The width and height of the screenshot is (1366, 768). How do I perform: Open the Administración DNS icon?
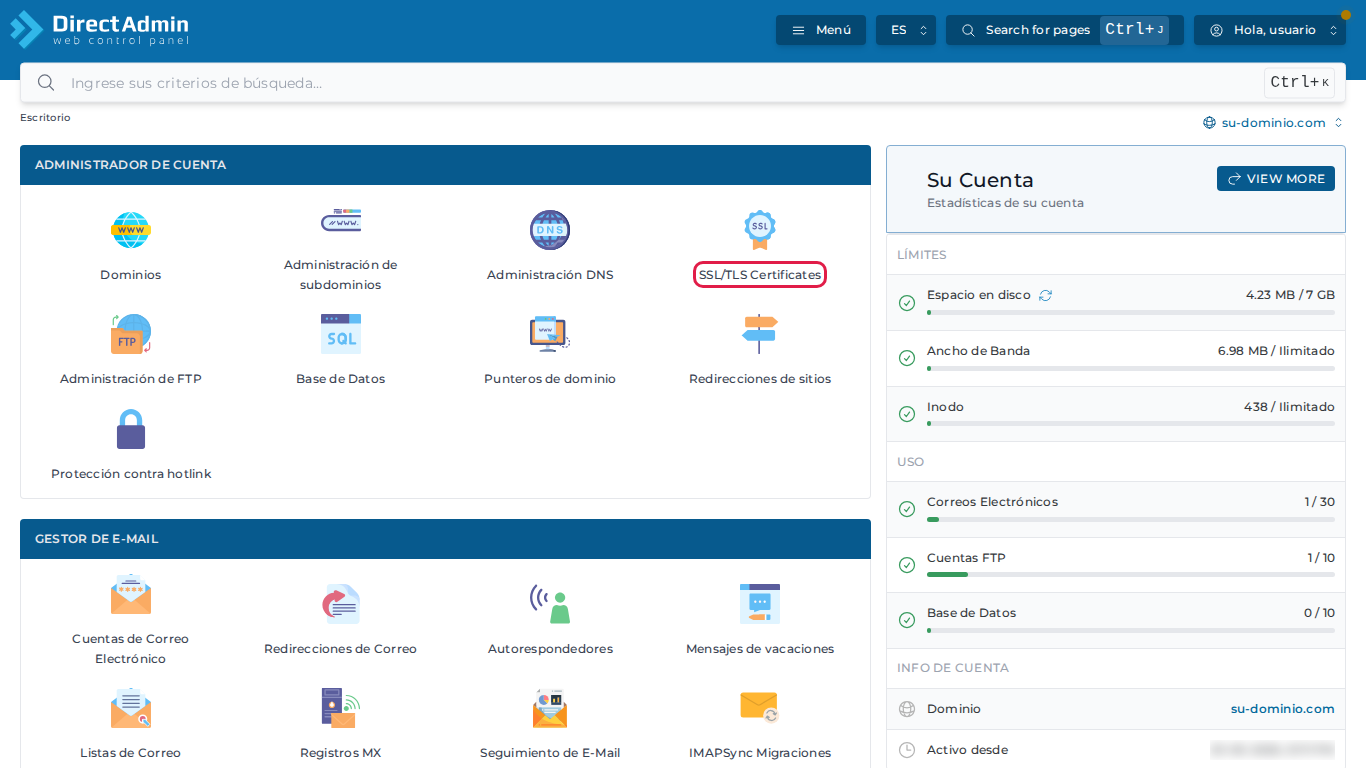tap(550, 230)
